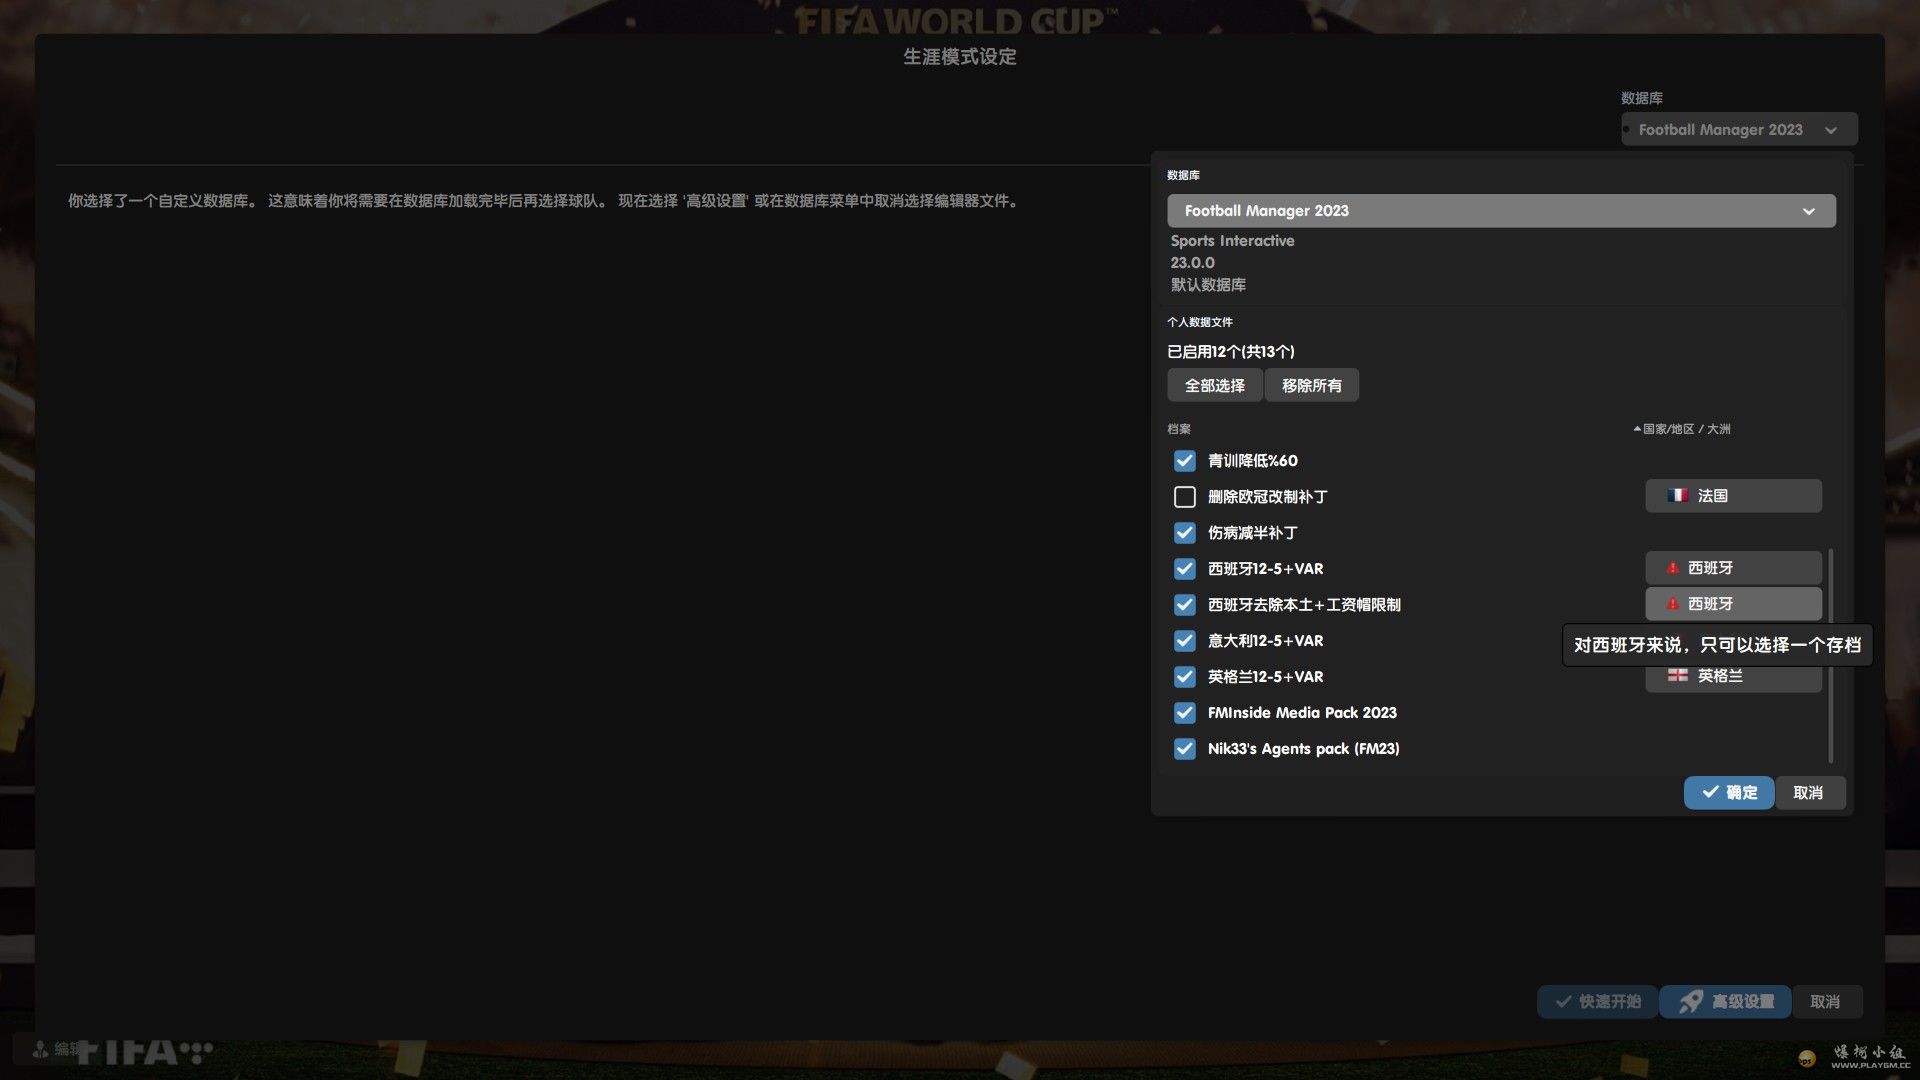Toggle the 西班牙12-5+VAR checkbox
The image size is (1920, 1080).
click(x=1184, y=569)
